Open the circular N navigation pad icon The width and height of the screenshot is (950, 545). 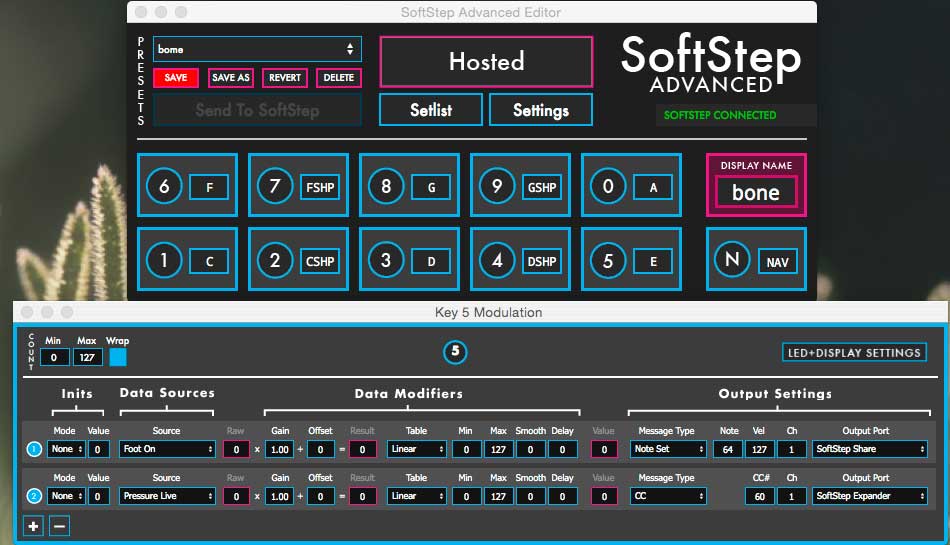point(732,261)
